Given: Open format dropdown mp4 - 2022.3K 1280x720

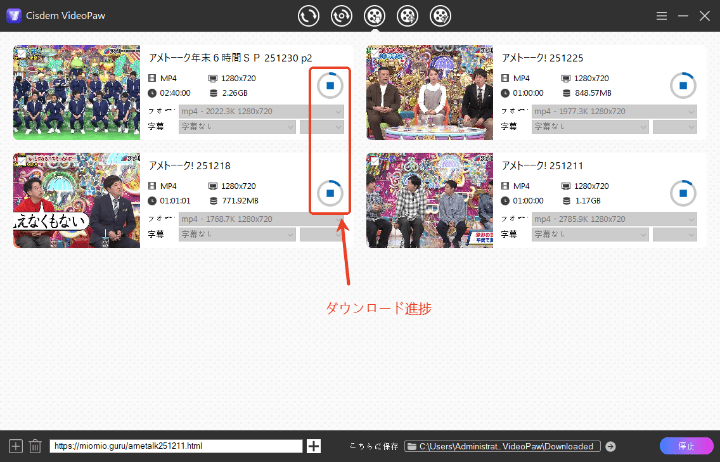Looking at the screenshot, I should pos(261,111).
